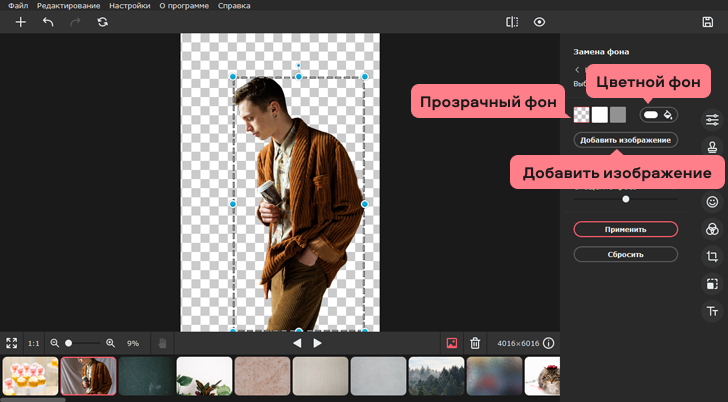This screenshot has height=402, width=728.
Task: Open the adjustment sliders tool in sidebar
Action: click(x=712, y=119)
